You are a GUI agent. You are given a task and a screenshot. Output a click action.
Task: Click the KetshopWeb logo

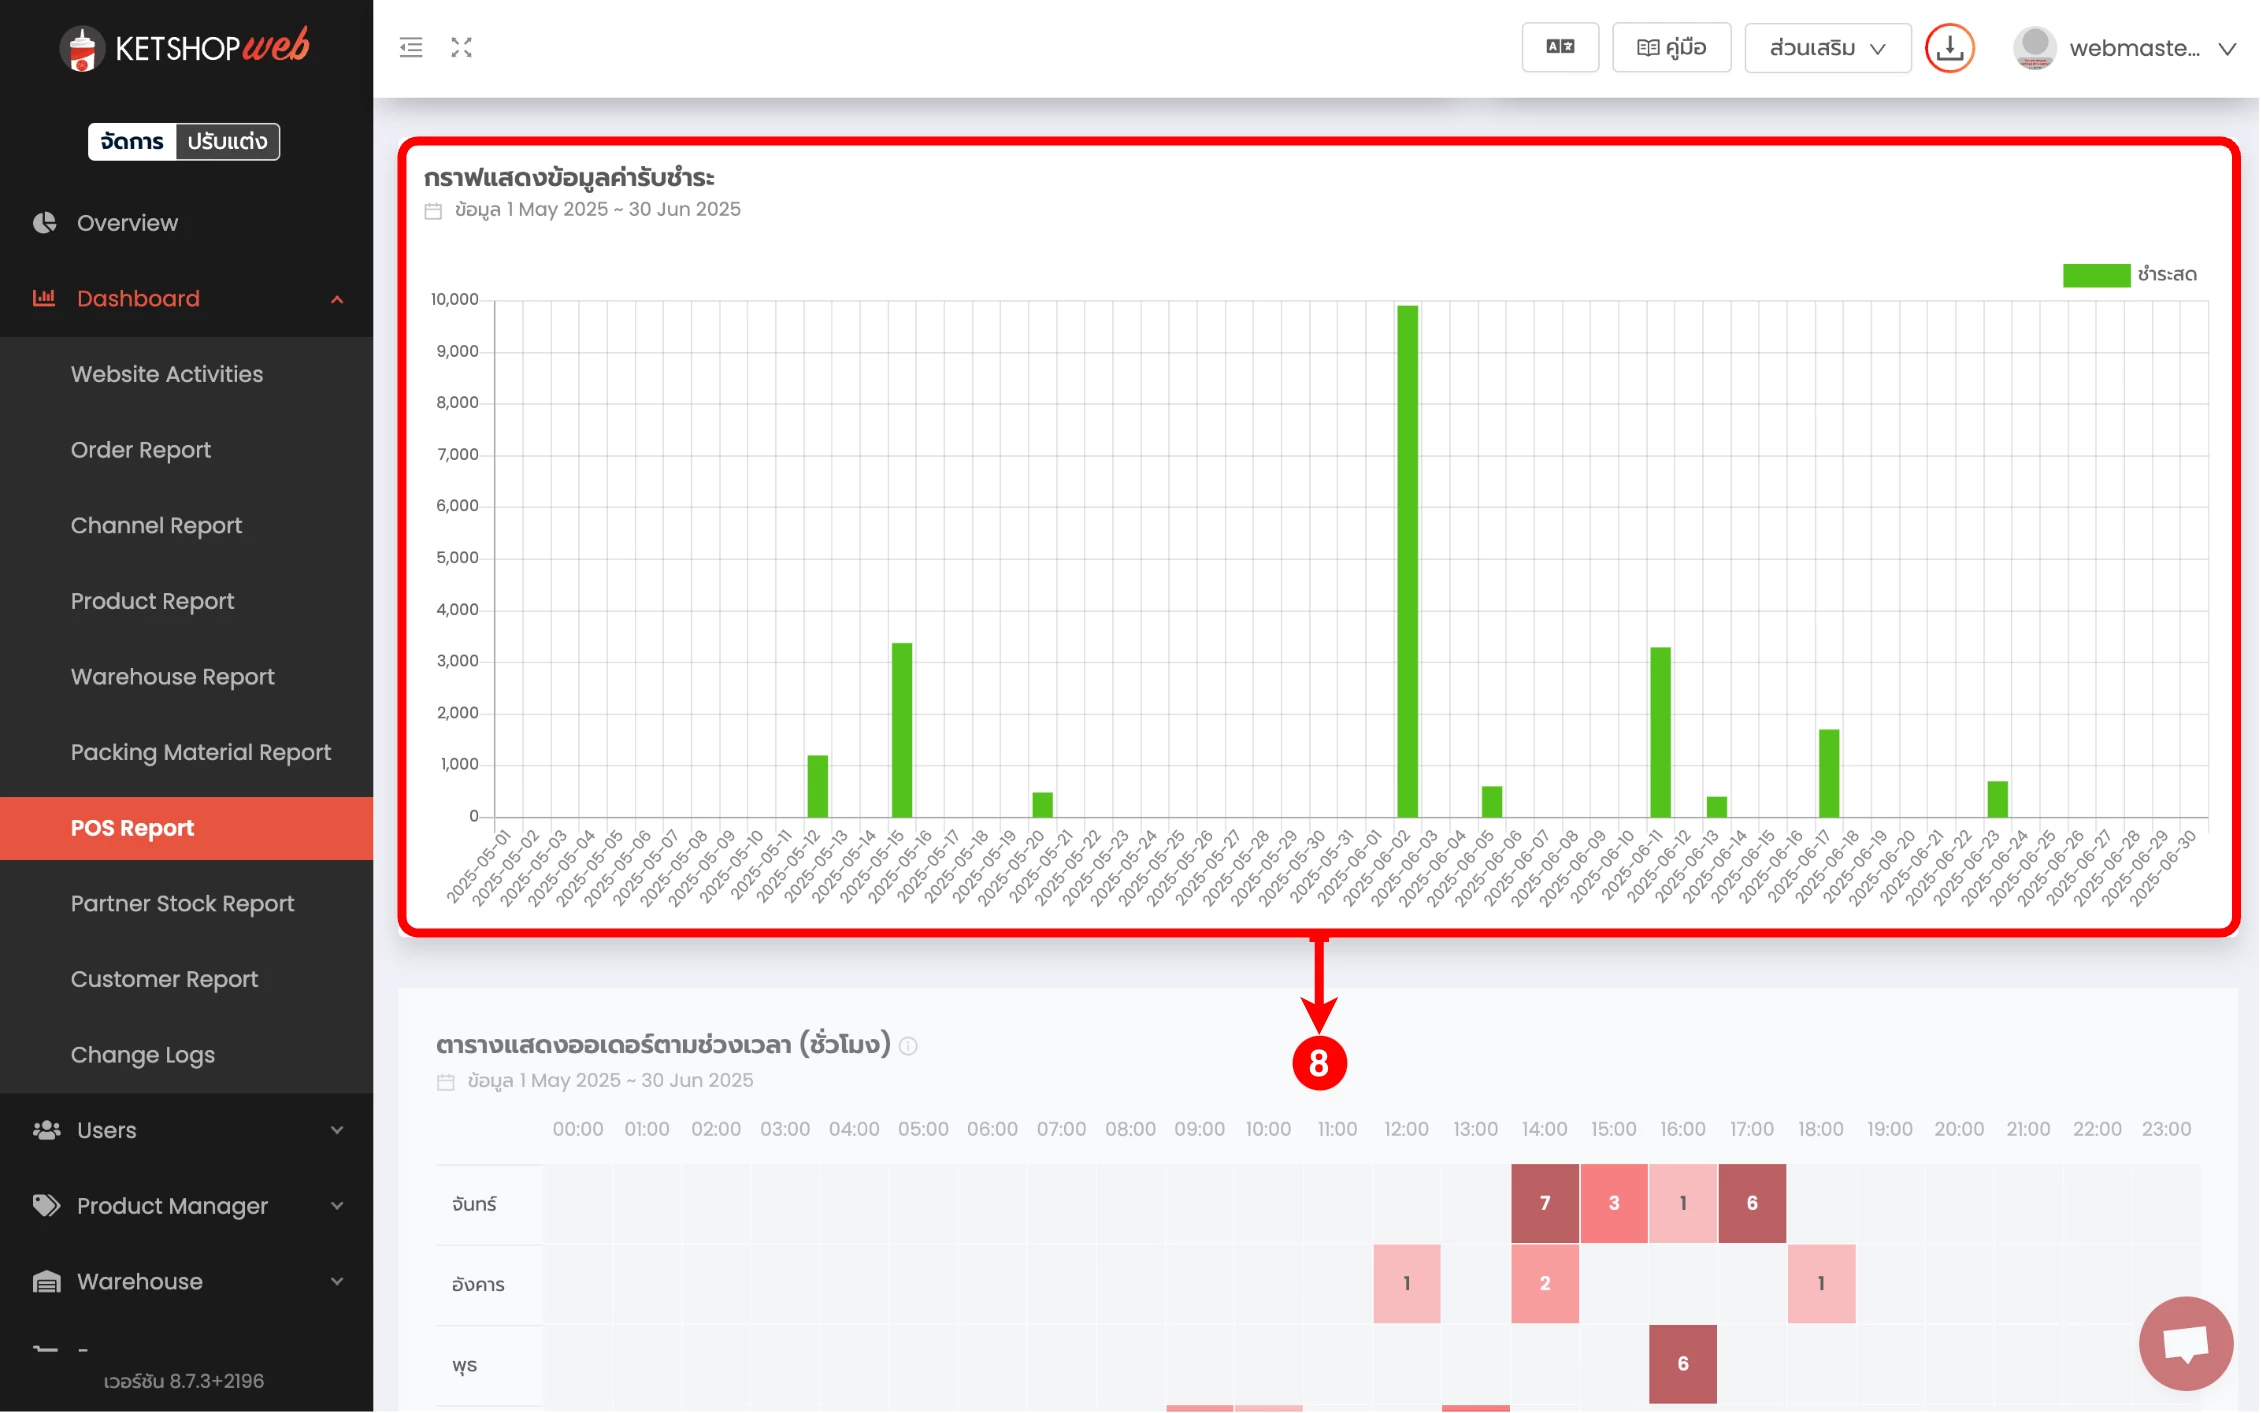pos(186,47)
